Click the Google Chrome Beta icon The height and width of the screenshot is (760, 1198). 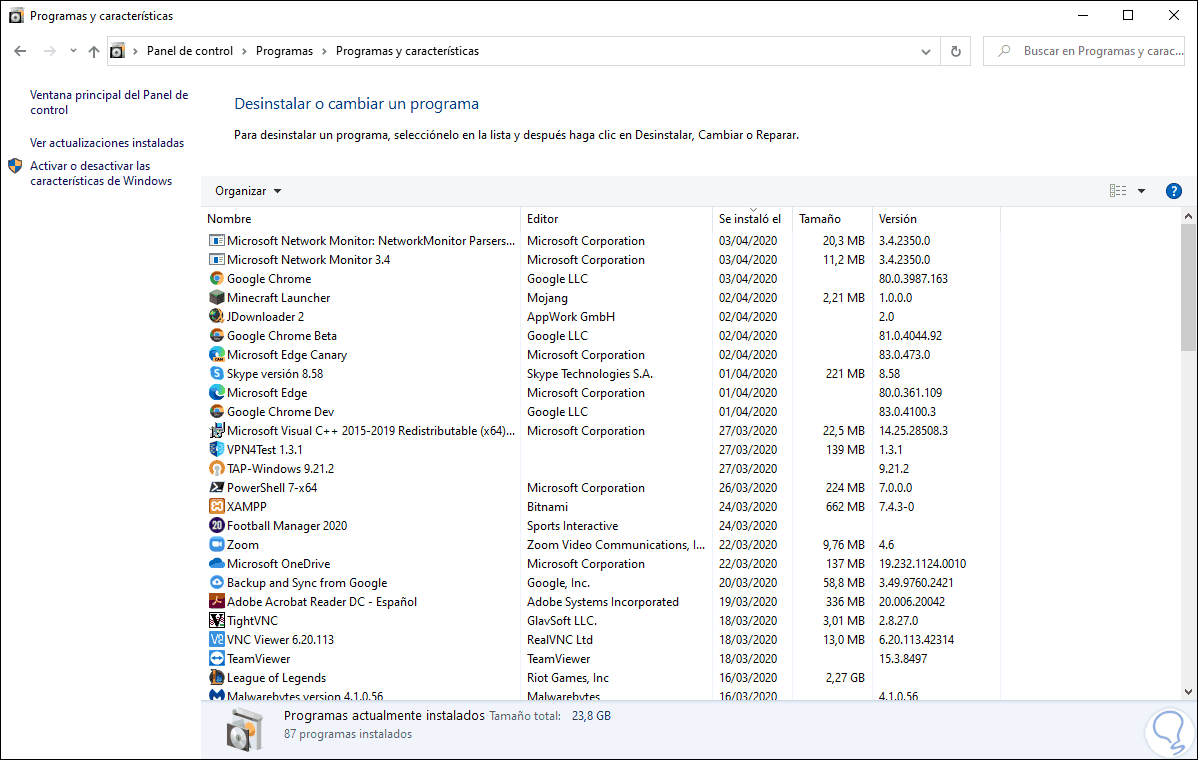pyautogui.click(x=217, y=335)
